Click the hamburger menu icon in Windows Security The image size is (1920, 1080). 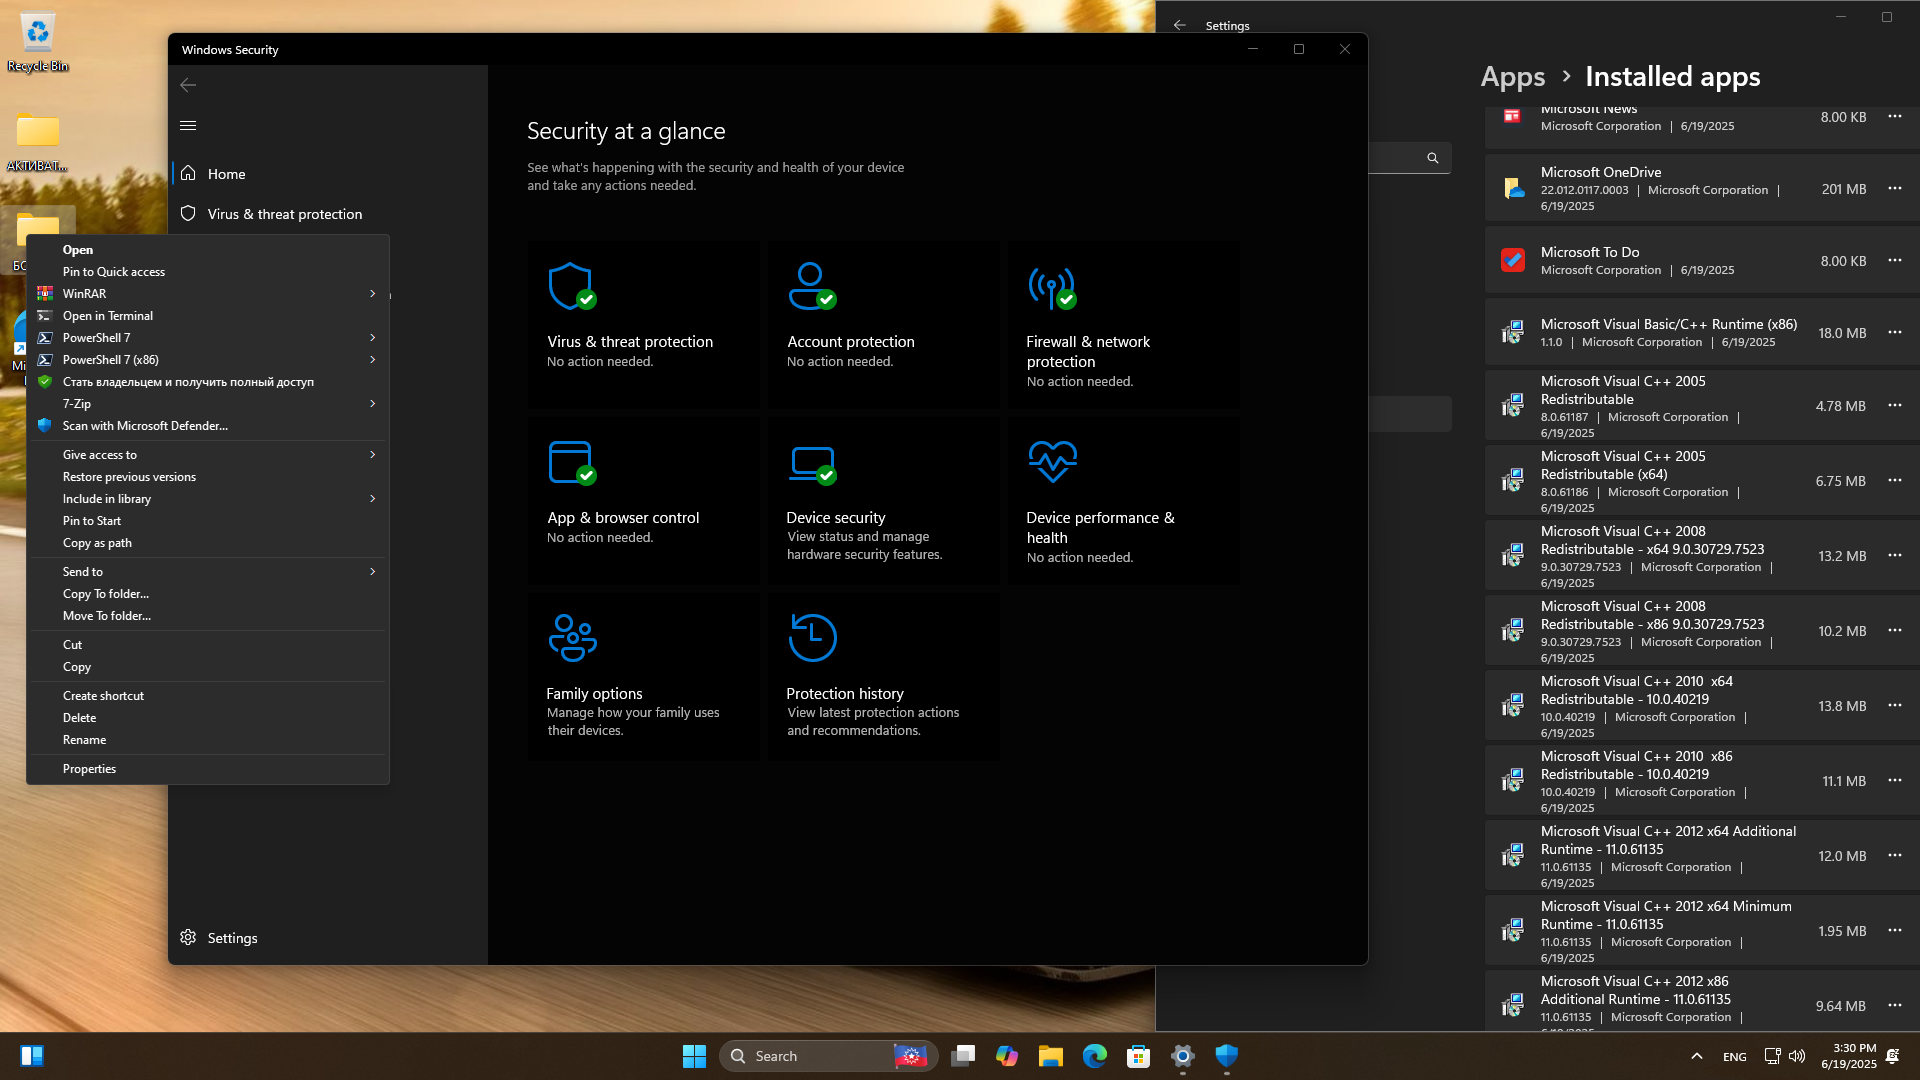(x=188, y=126)
